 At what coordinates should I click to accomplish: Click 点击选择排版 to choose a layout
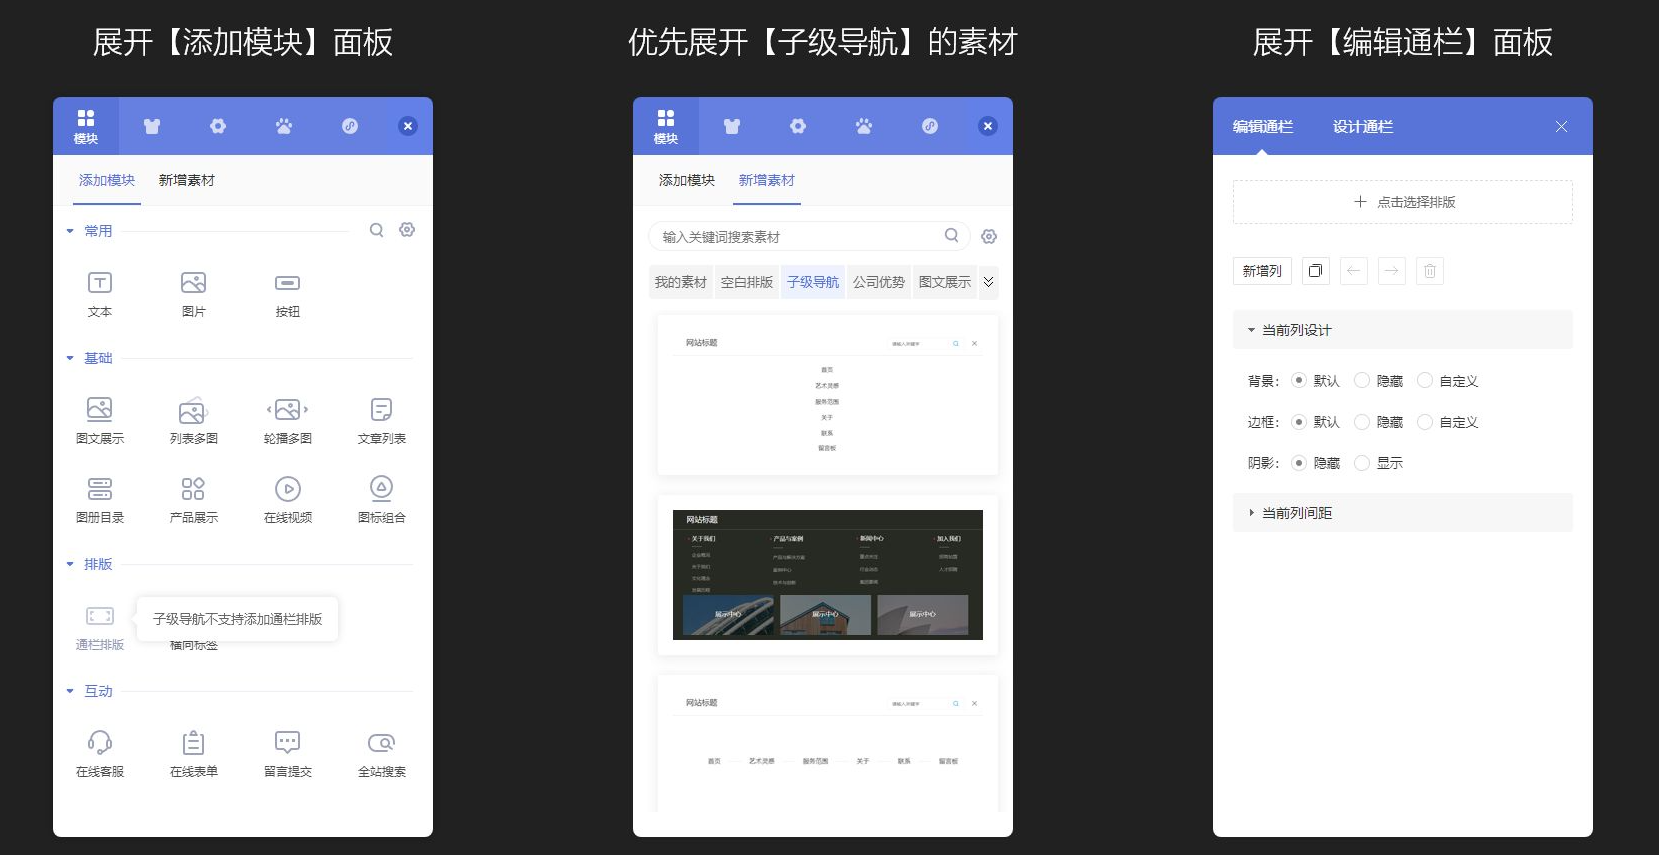coord(1402,202)
